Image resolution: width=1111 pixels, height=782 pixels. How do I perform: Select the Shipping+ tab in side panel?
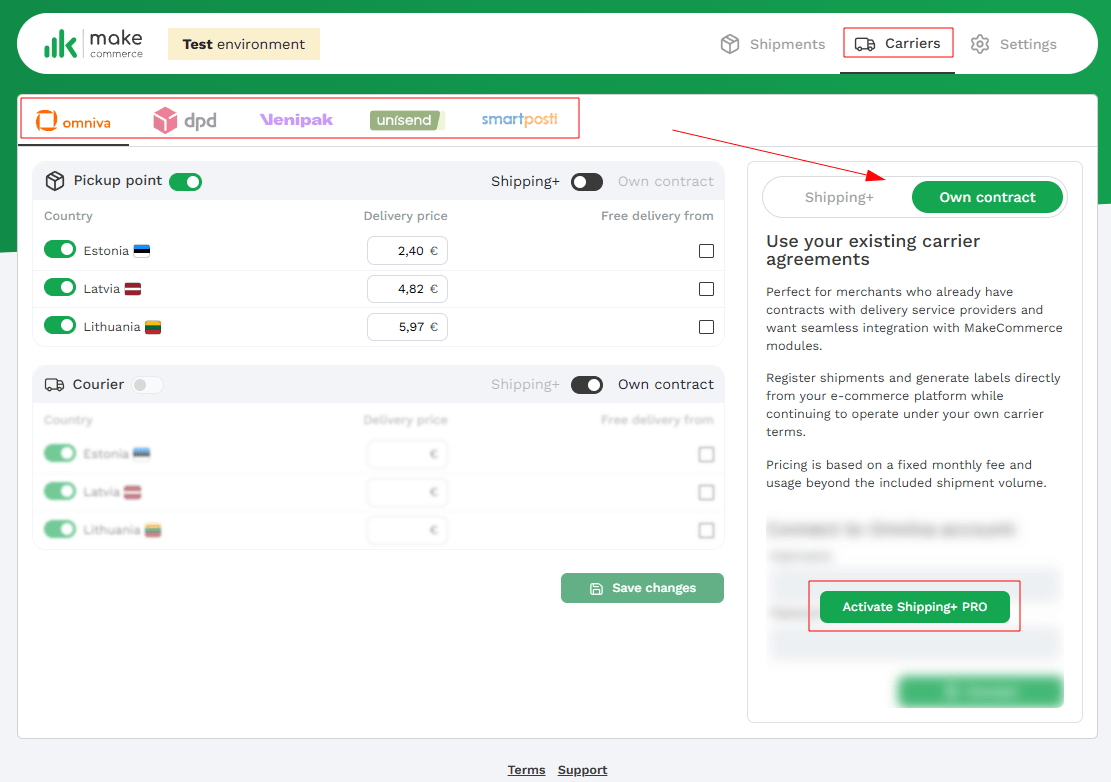(839, 197)
